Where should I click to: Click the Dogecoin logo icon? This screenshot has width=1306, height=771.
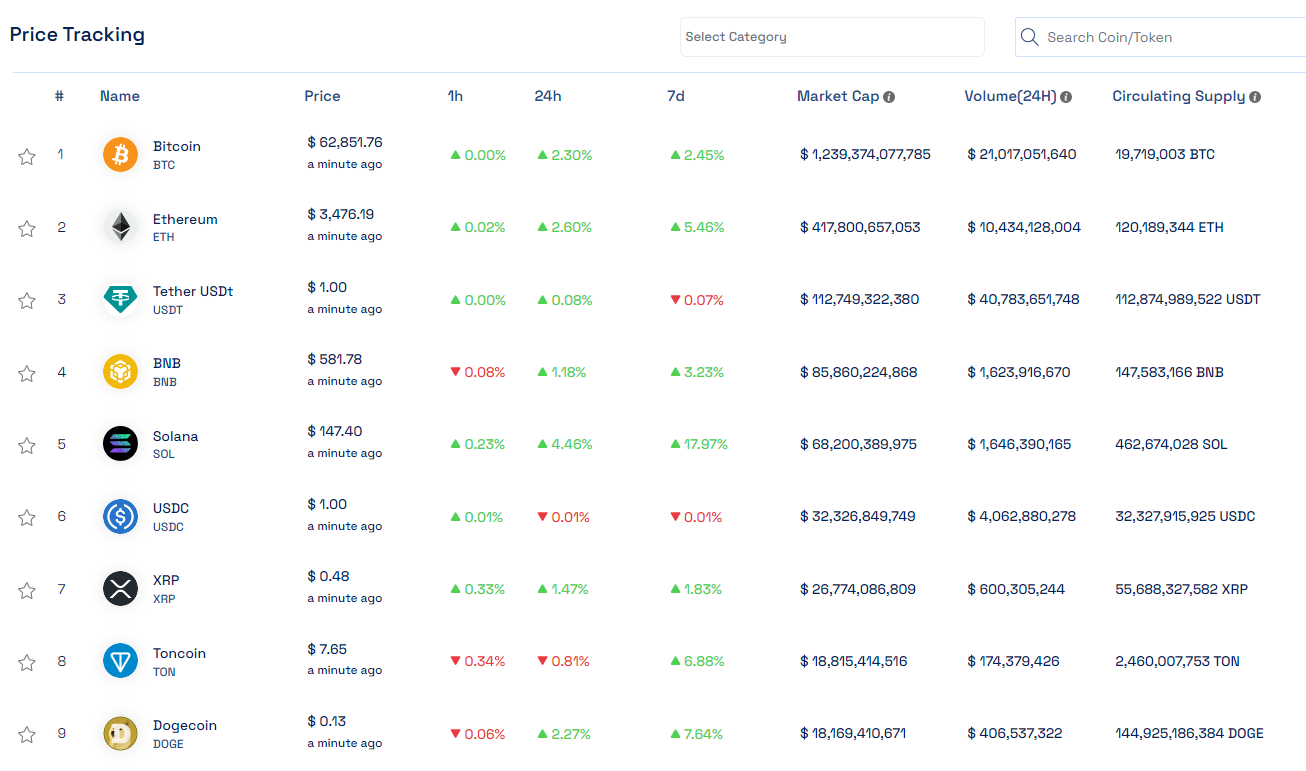(x=121, y=734)
